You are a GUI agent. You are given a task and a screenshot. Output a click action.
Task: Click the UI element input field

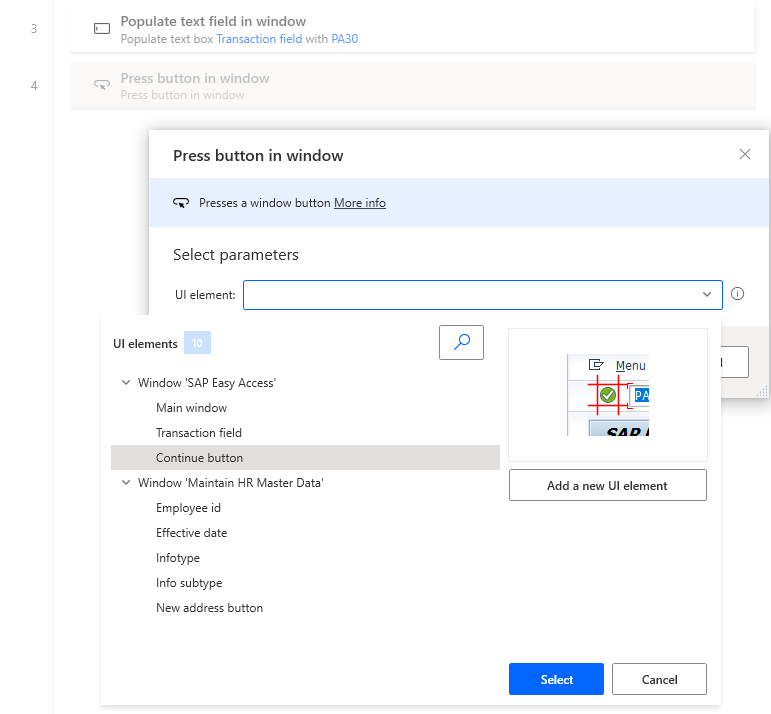point(482,295)
